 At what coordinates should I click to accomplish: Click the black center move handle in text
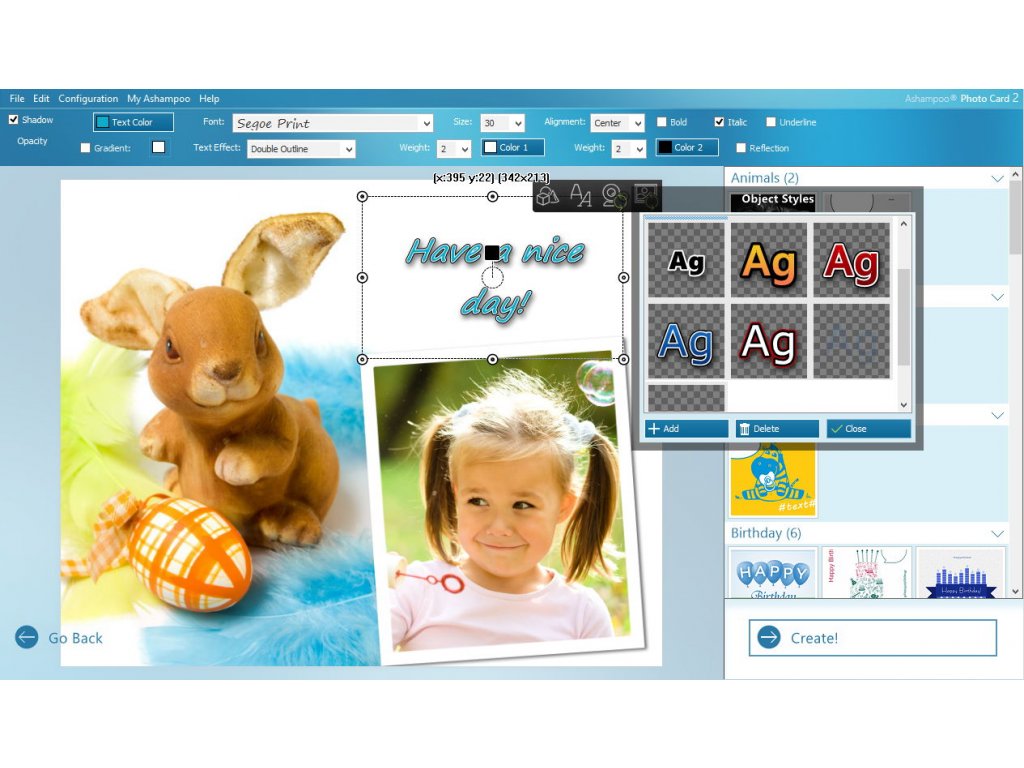click(x=492, y=252)
